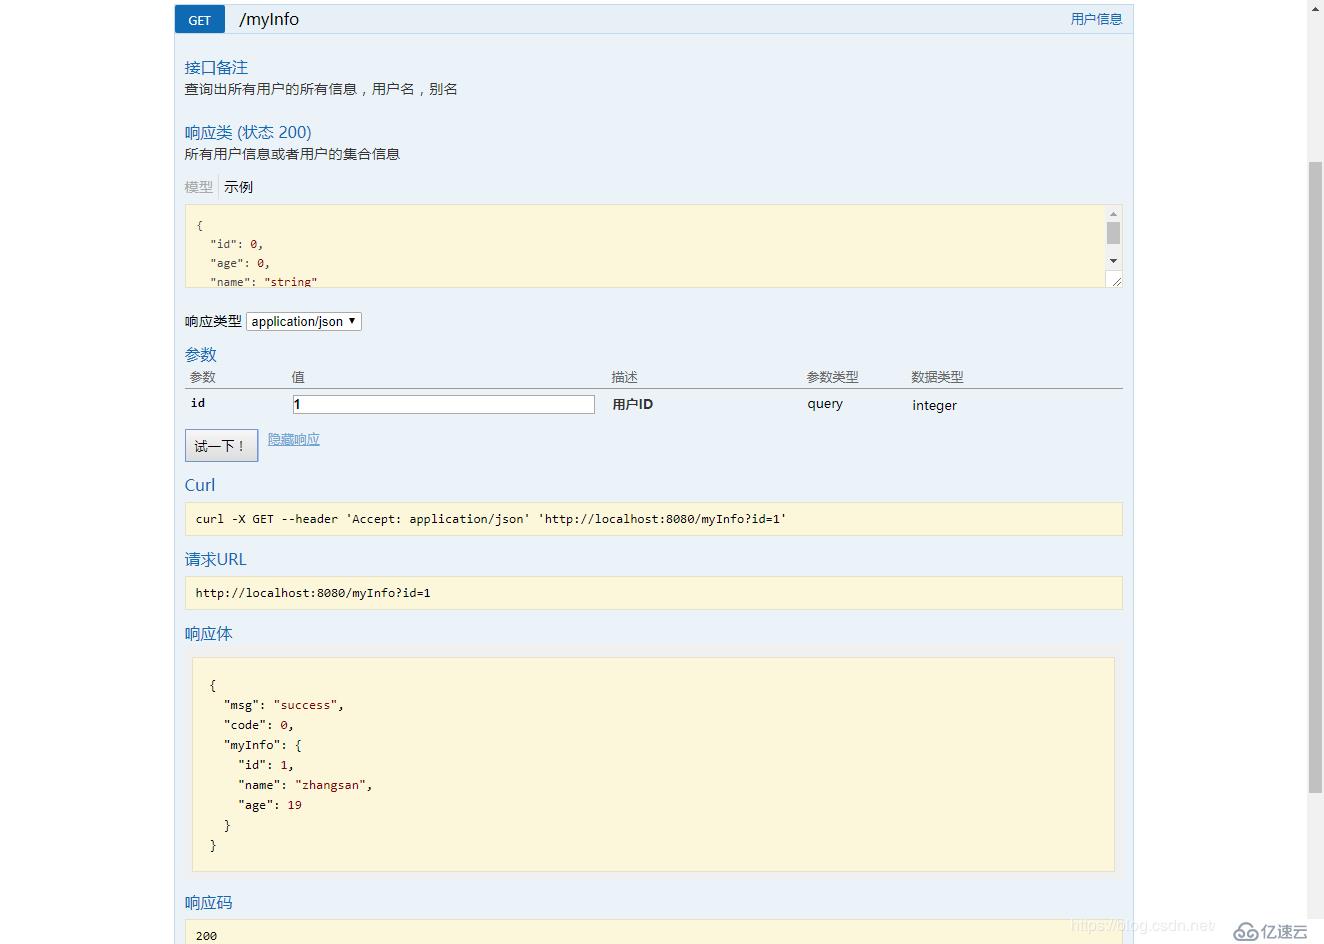Click the Curl heading
The image size is (1324, 944).
(x=200, y=485)
